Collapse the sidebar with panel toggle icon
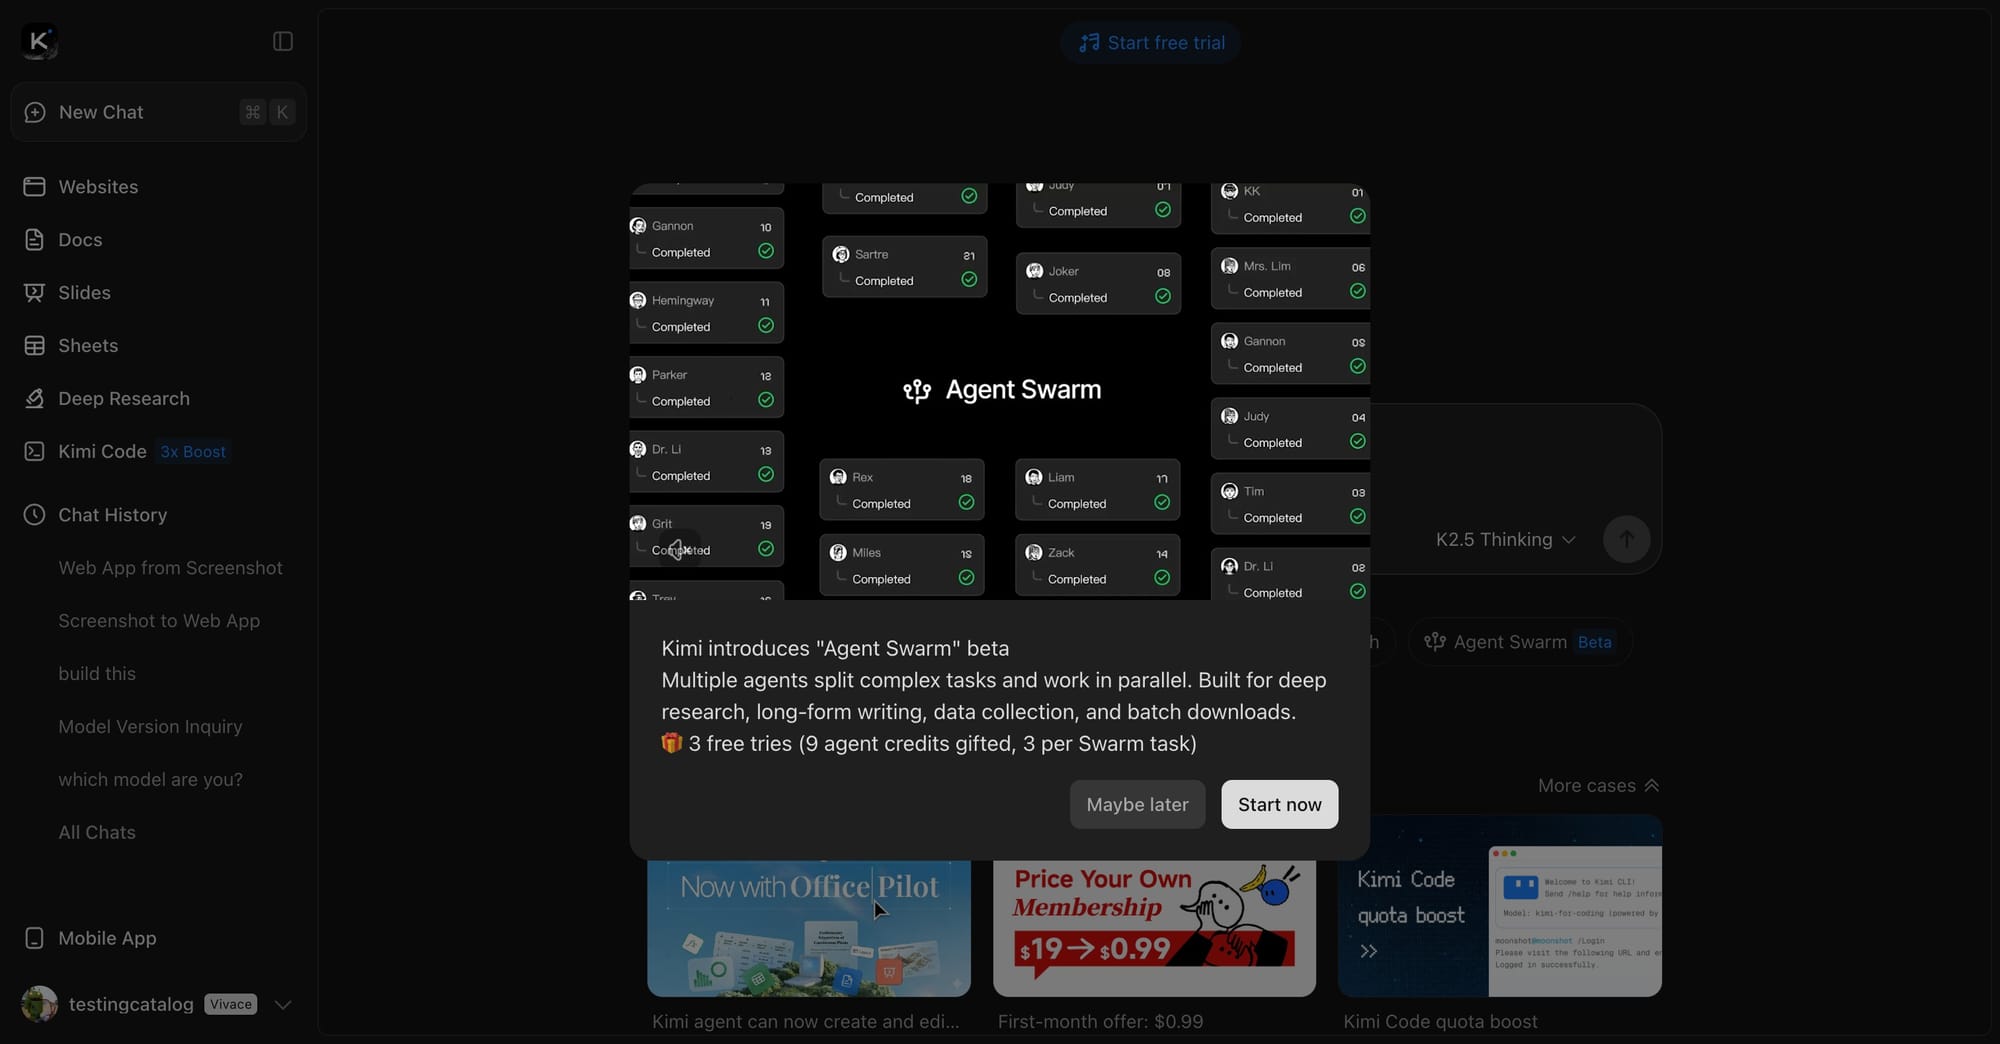 pos(283,41)
